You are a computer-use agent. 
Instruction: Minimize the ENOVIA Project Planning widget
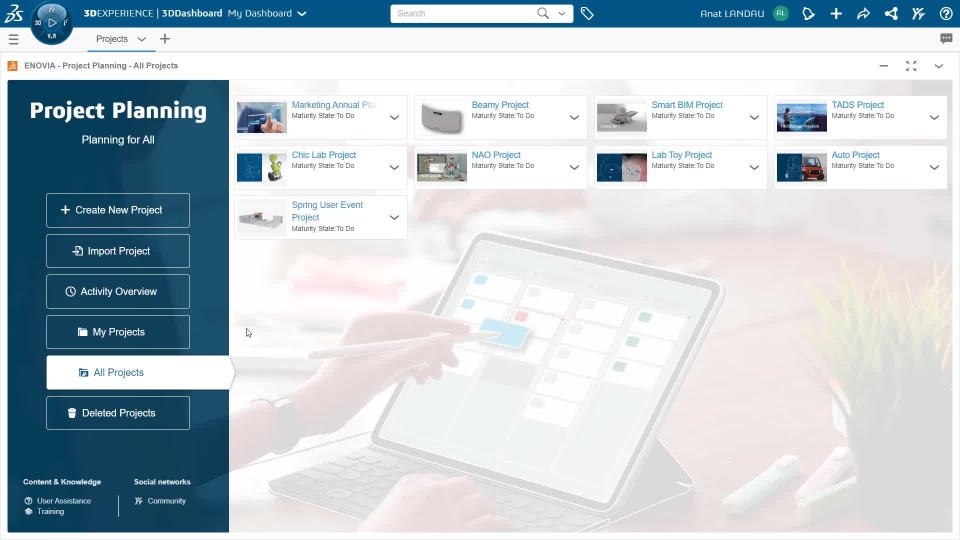pos(883,66)
